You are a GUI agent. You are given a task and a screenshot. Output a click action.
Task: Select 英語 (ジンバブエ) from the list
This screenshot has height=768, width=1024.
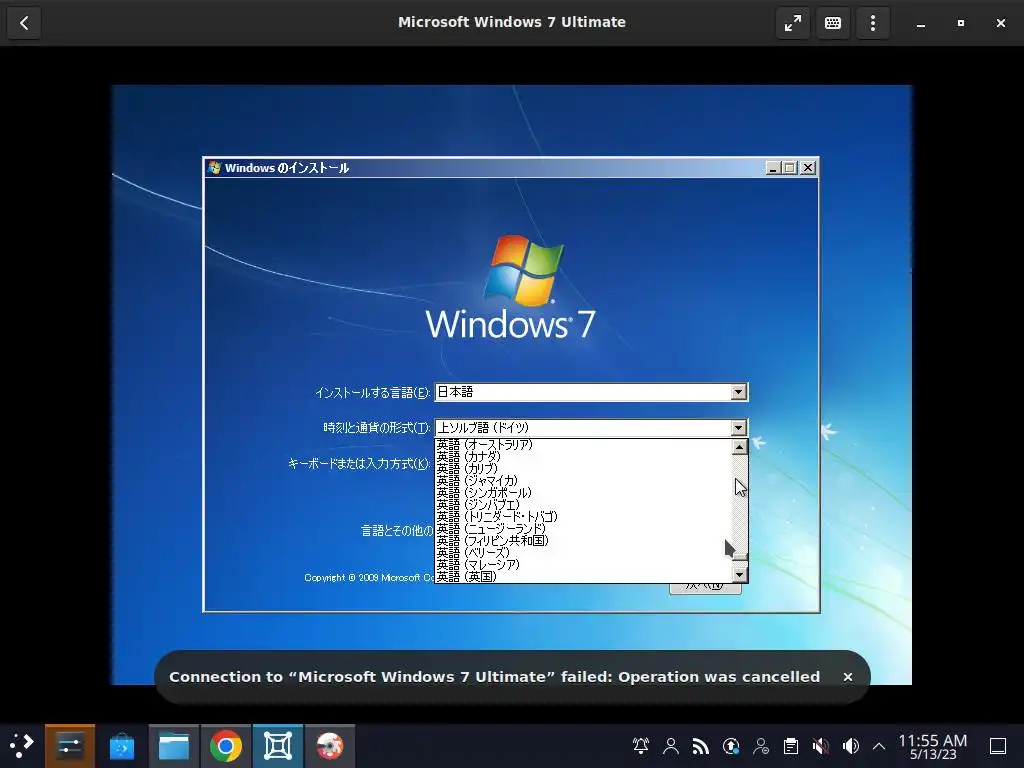tap(583, 505)
